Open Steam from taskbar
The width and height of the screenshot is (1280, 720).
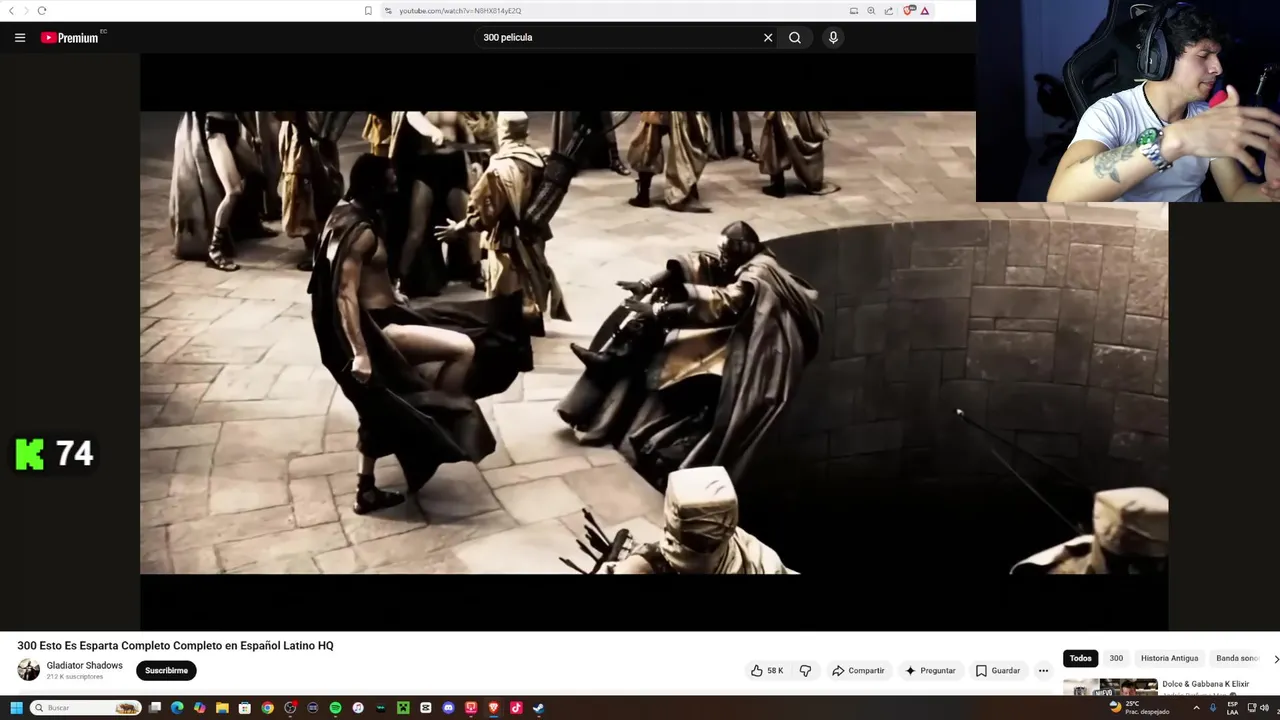click(x=538, y=708)
